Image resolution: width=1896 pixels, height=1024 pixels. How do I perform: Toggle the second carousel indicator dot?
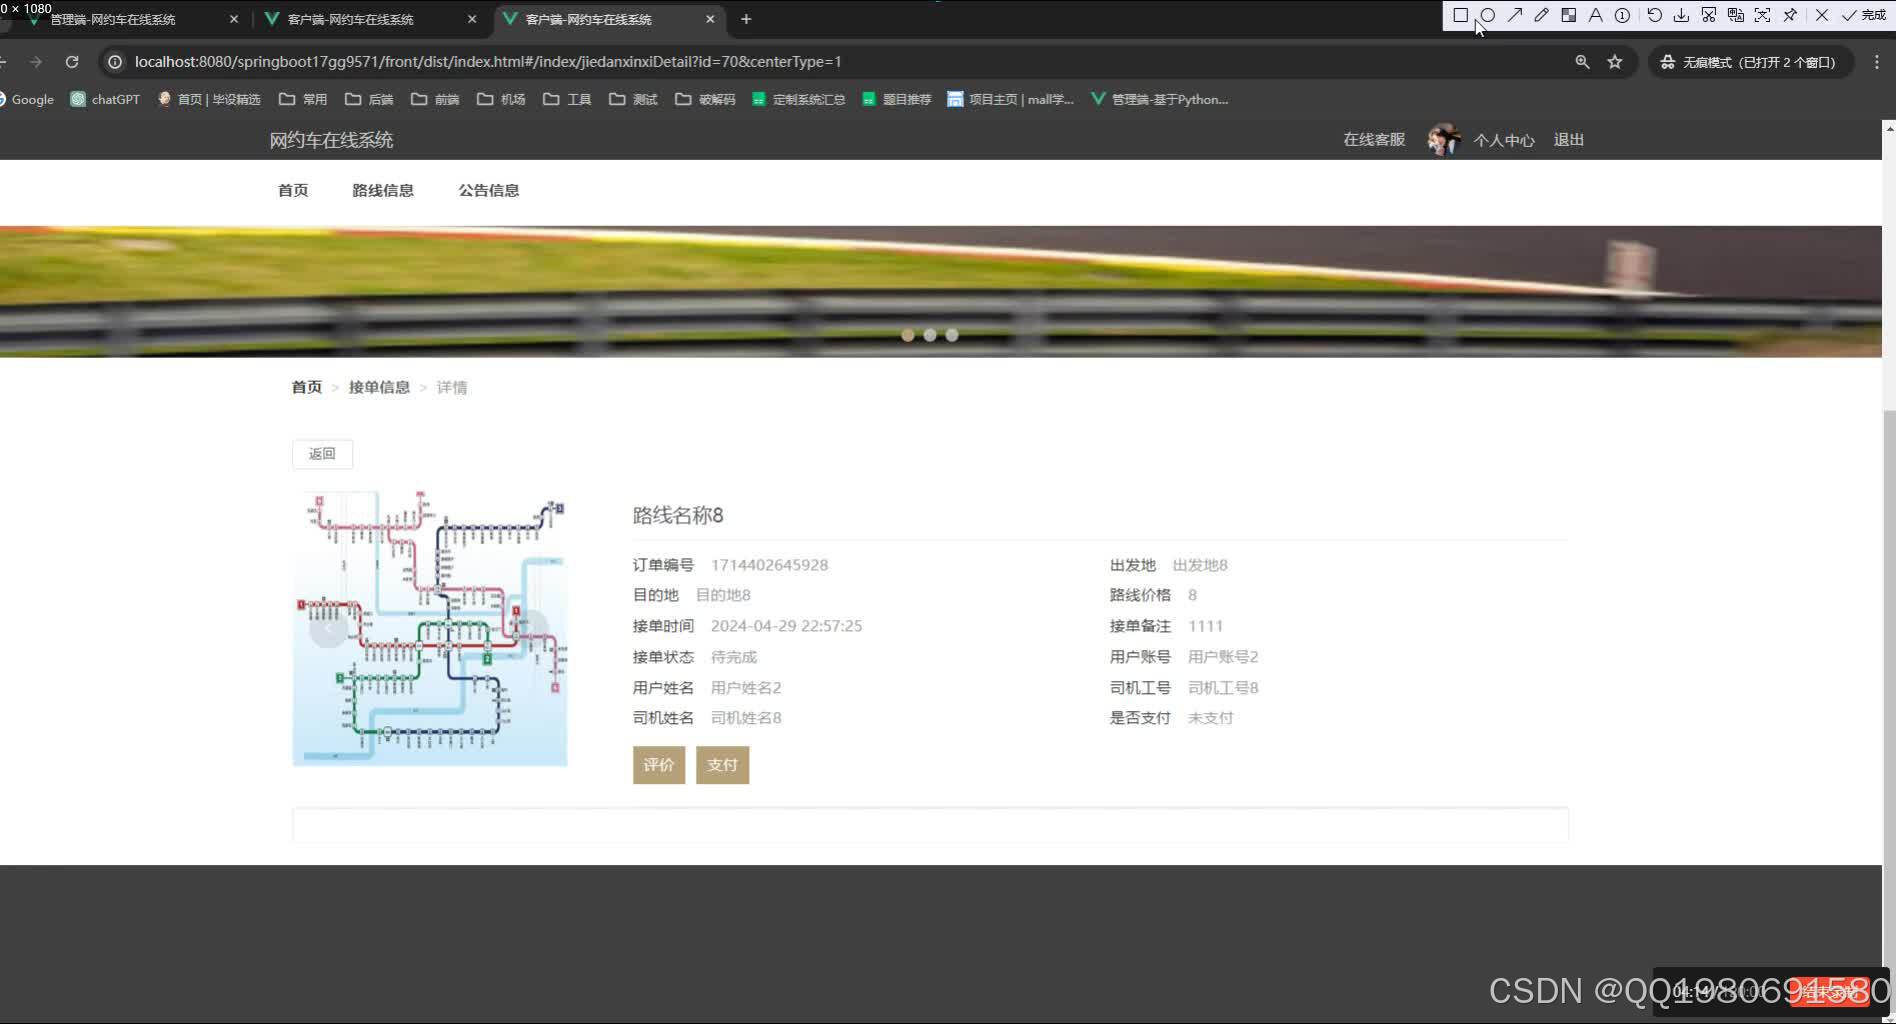(929, 335)
